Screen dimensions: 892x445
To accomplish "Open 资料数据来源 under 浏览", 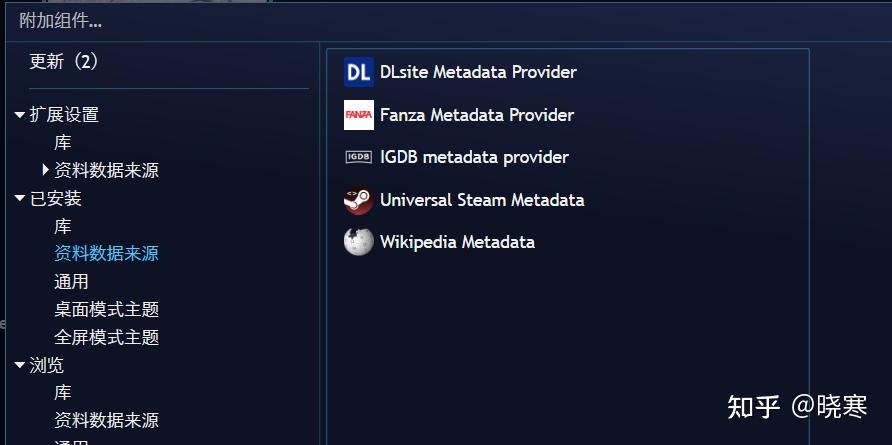I will click(x=106, y=421).
